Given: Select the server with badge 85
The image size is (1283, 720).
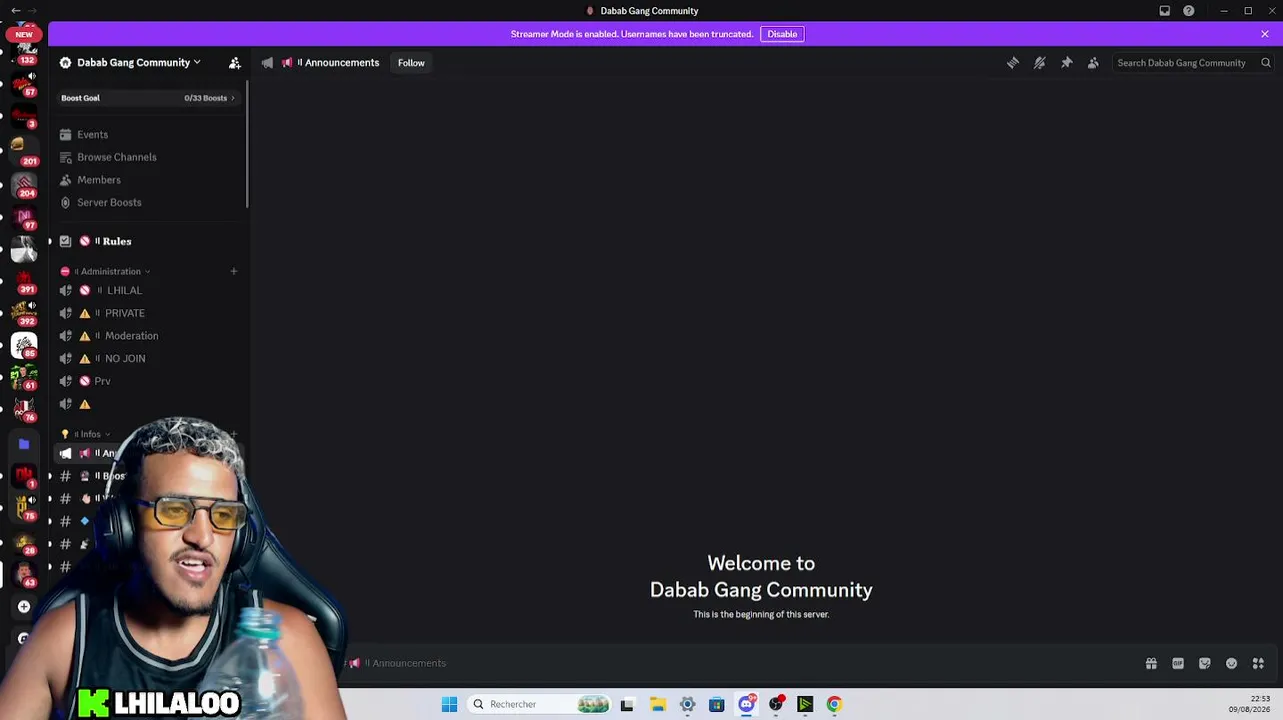Looking at the screenshot, I should [25, 345].
